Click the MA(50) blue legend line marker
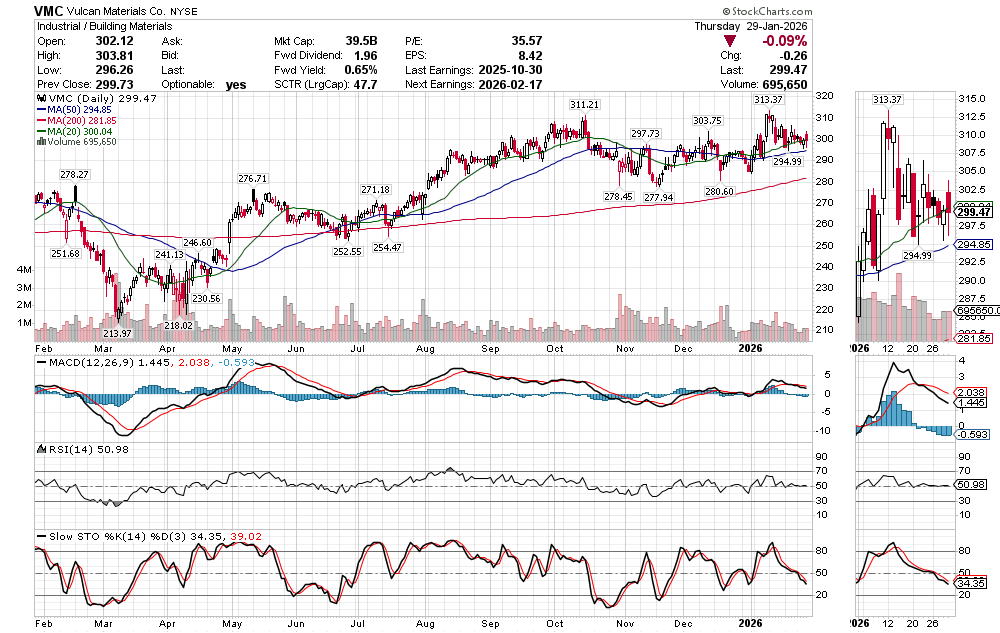 tap(39, 110)
